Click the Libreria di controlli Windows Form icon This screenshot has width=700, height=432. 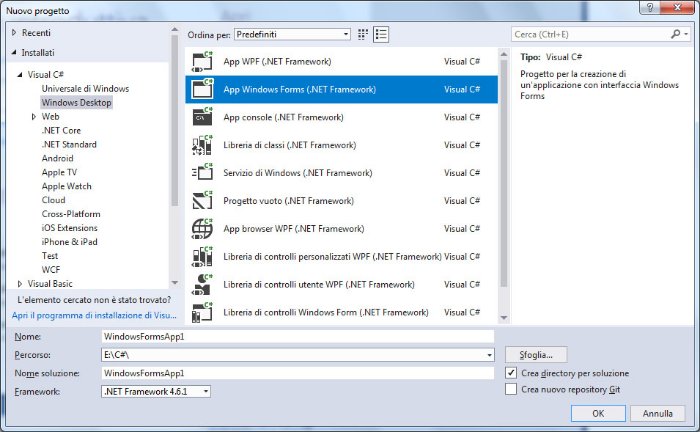click(x=202, y=312)
